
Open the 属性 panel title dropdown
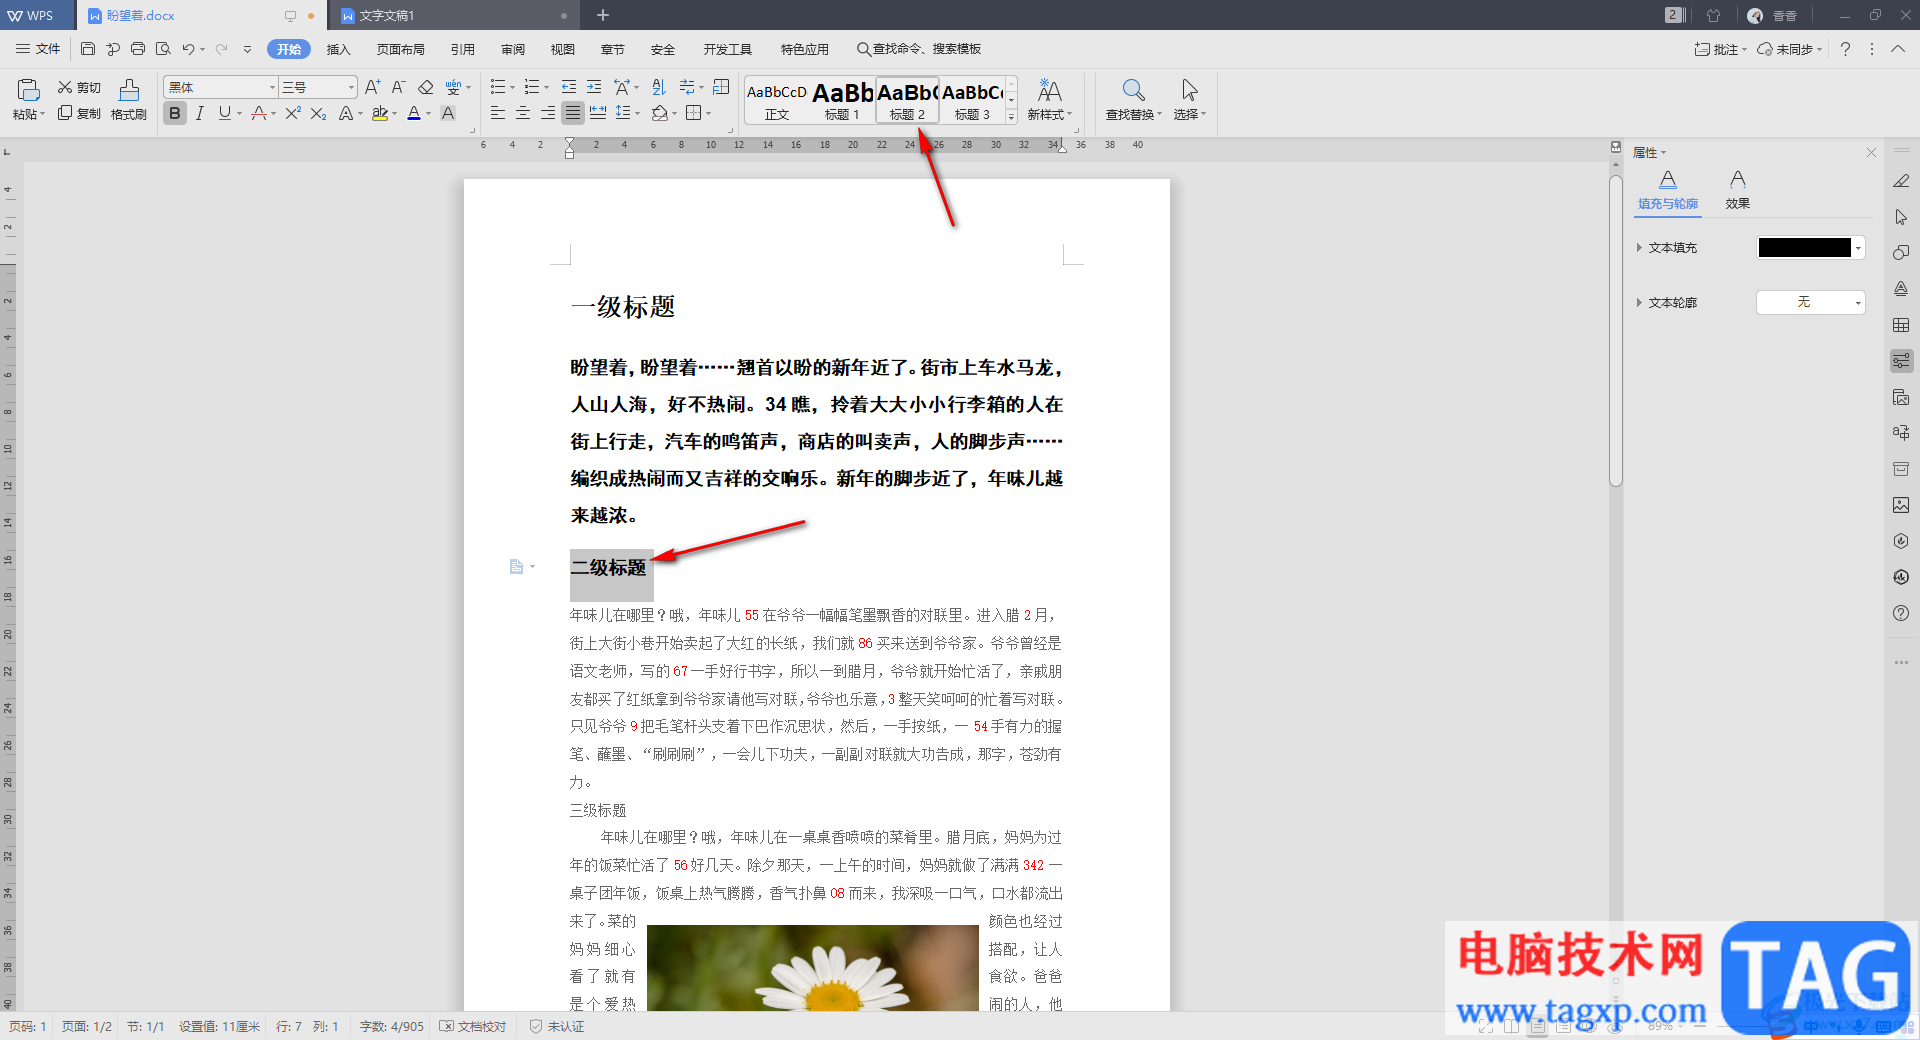pos(1650,152)
